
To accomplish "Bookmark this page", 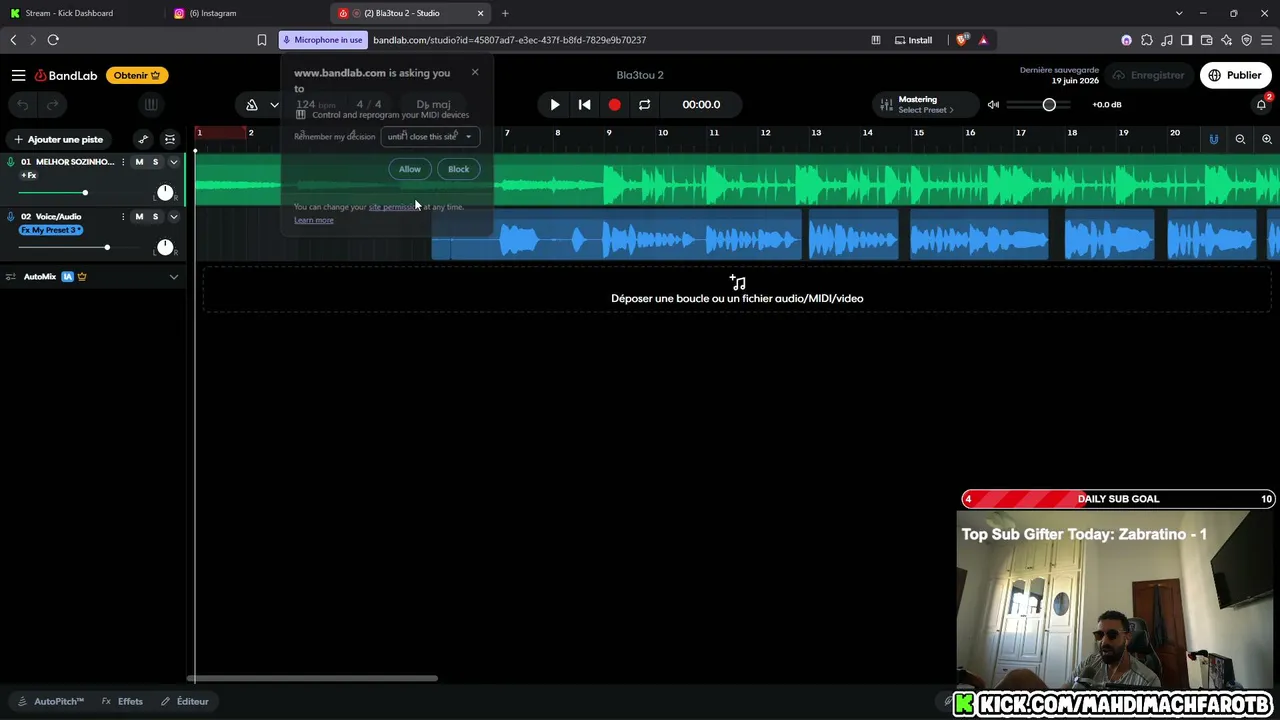I will point(262,40).
